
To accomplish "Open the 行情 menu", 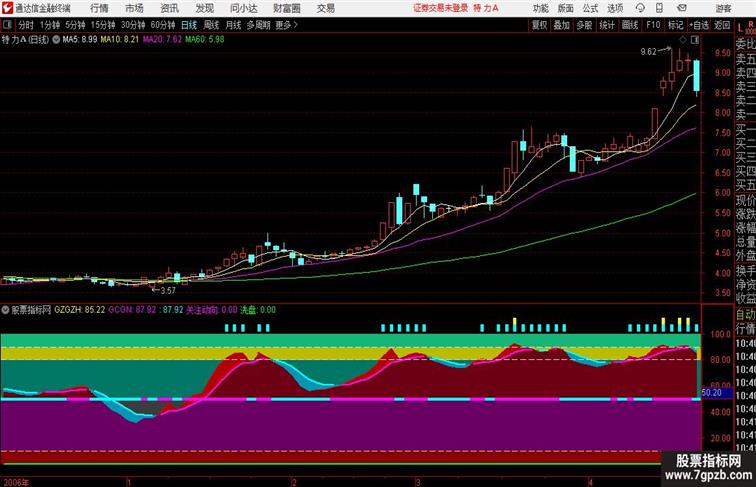I will 99,8.
